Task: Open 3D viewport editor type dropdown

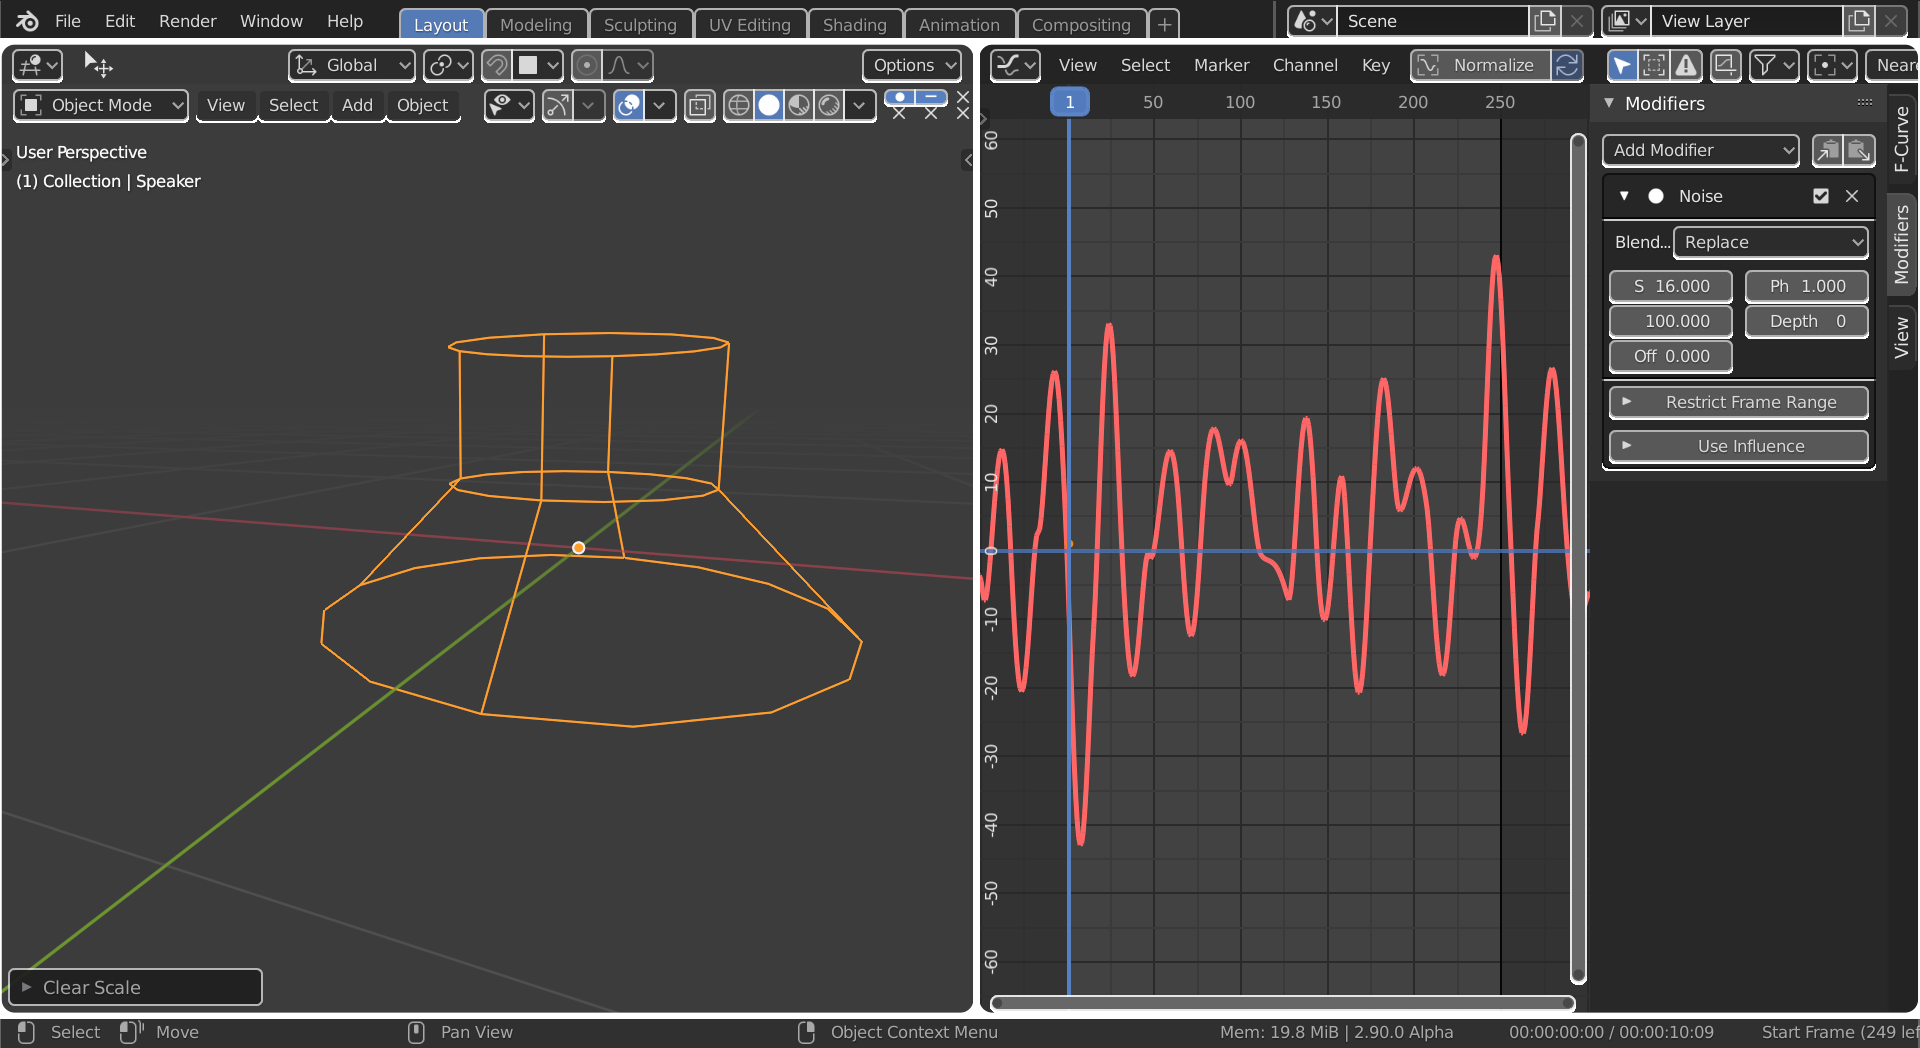Action: (x=37, y=65)
